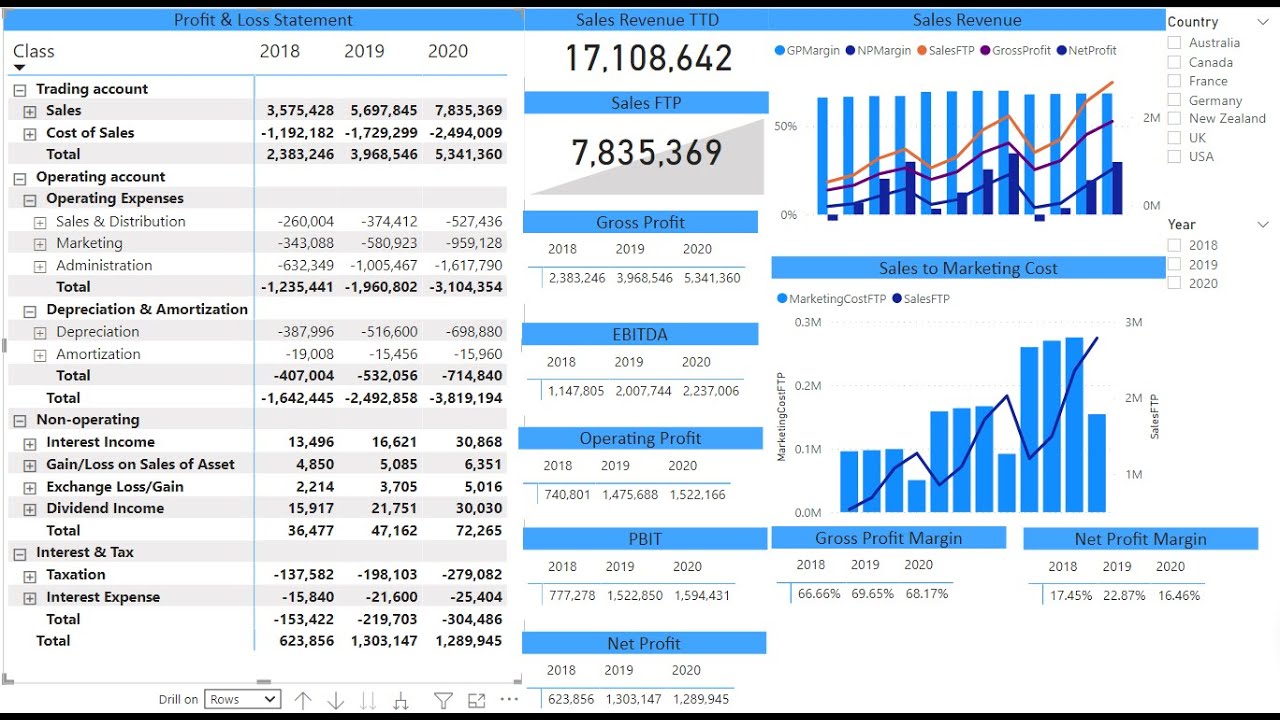The width and height of the screenshot is (1280, 720).
Task: Click the drill up arrow icon
Action: [x=303, y=700]
